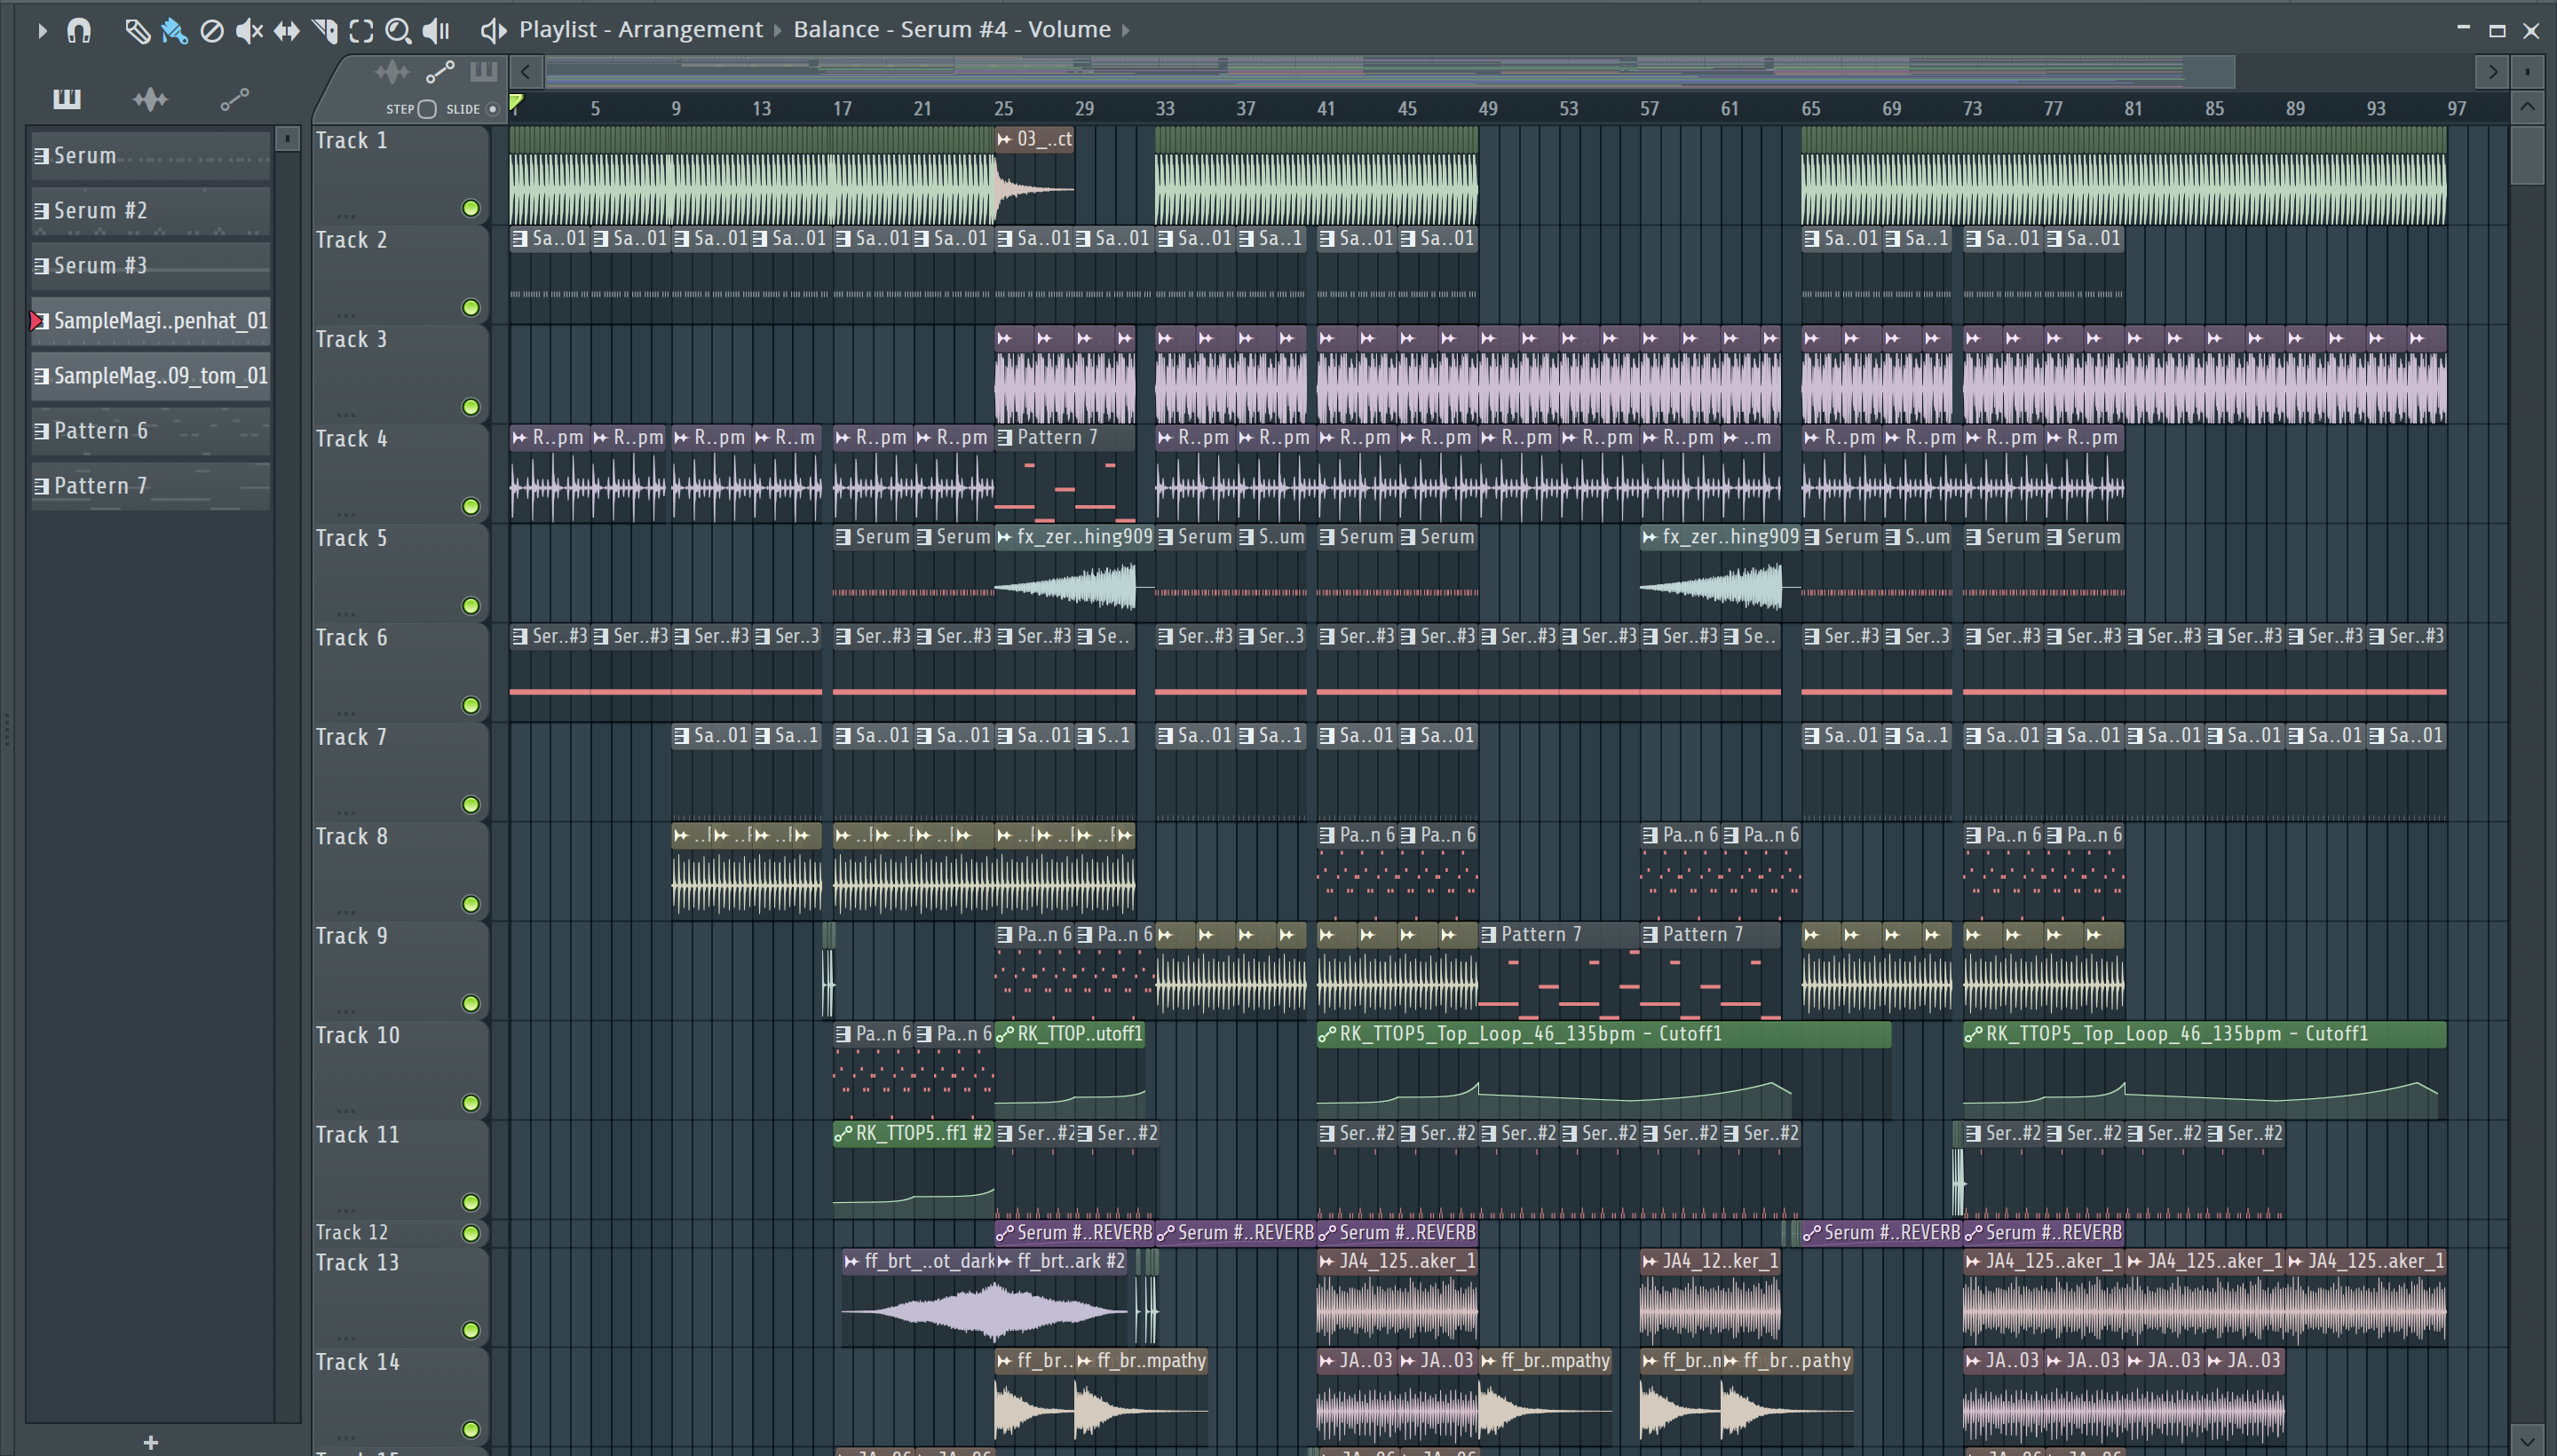Select SampleMagi..penhat_01 in picker

(150, 321)
